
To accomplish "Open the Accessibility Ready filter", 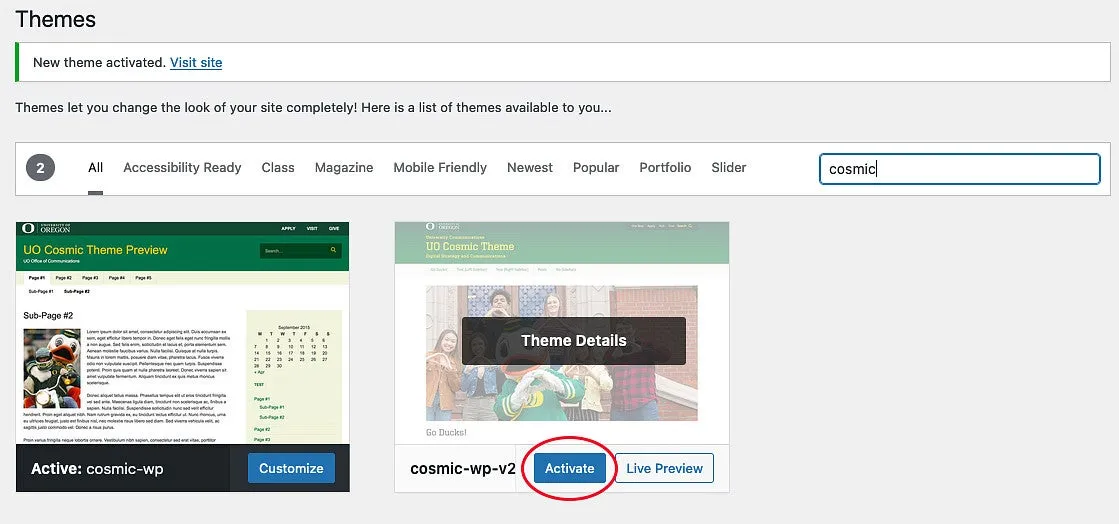I will click(x=182, y=168).
